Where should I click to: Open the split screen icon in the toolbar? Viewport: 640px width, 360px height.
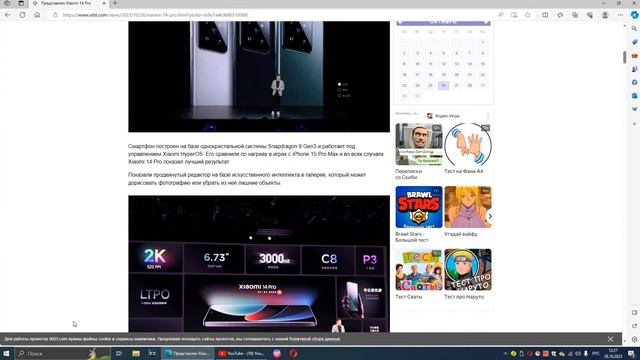(x=545, y=15)
